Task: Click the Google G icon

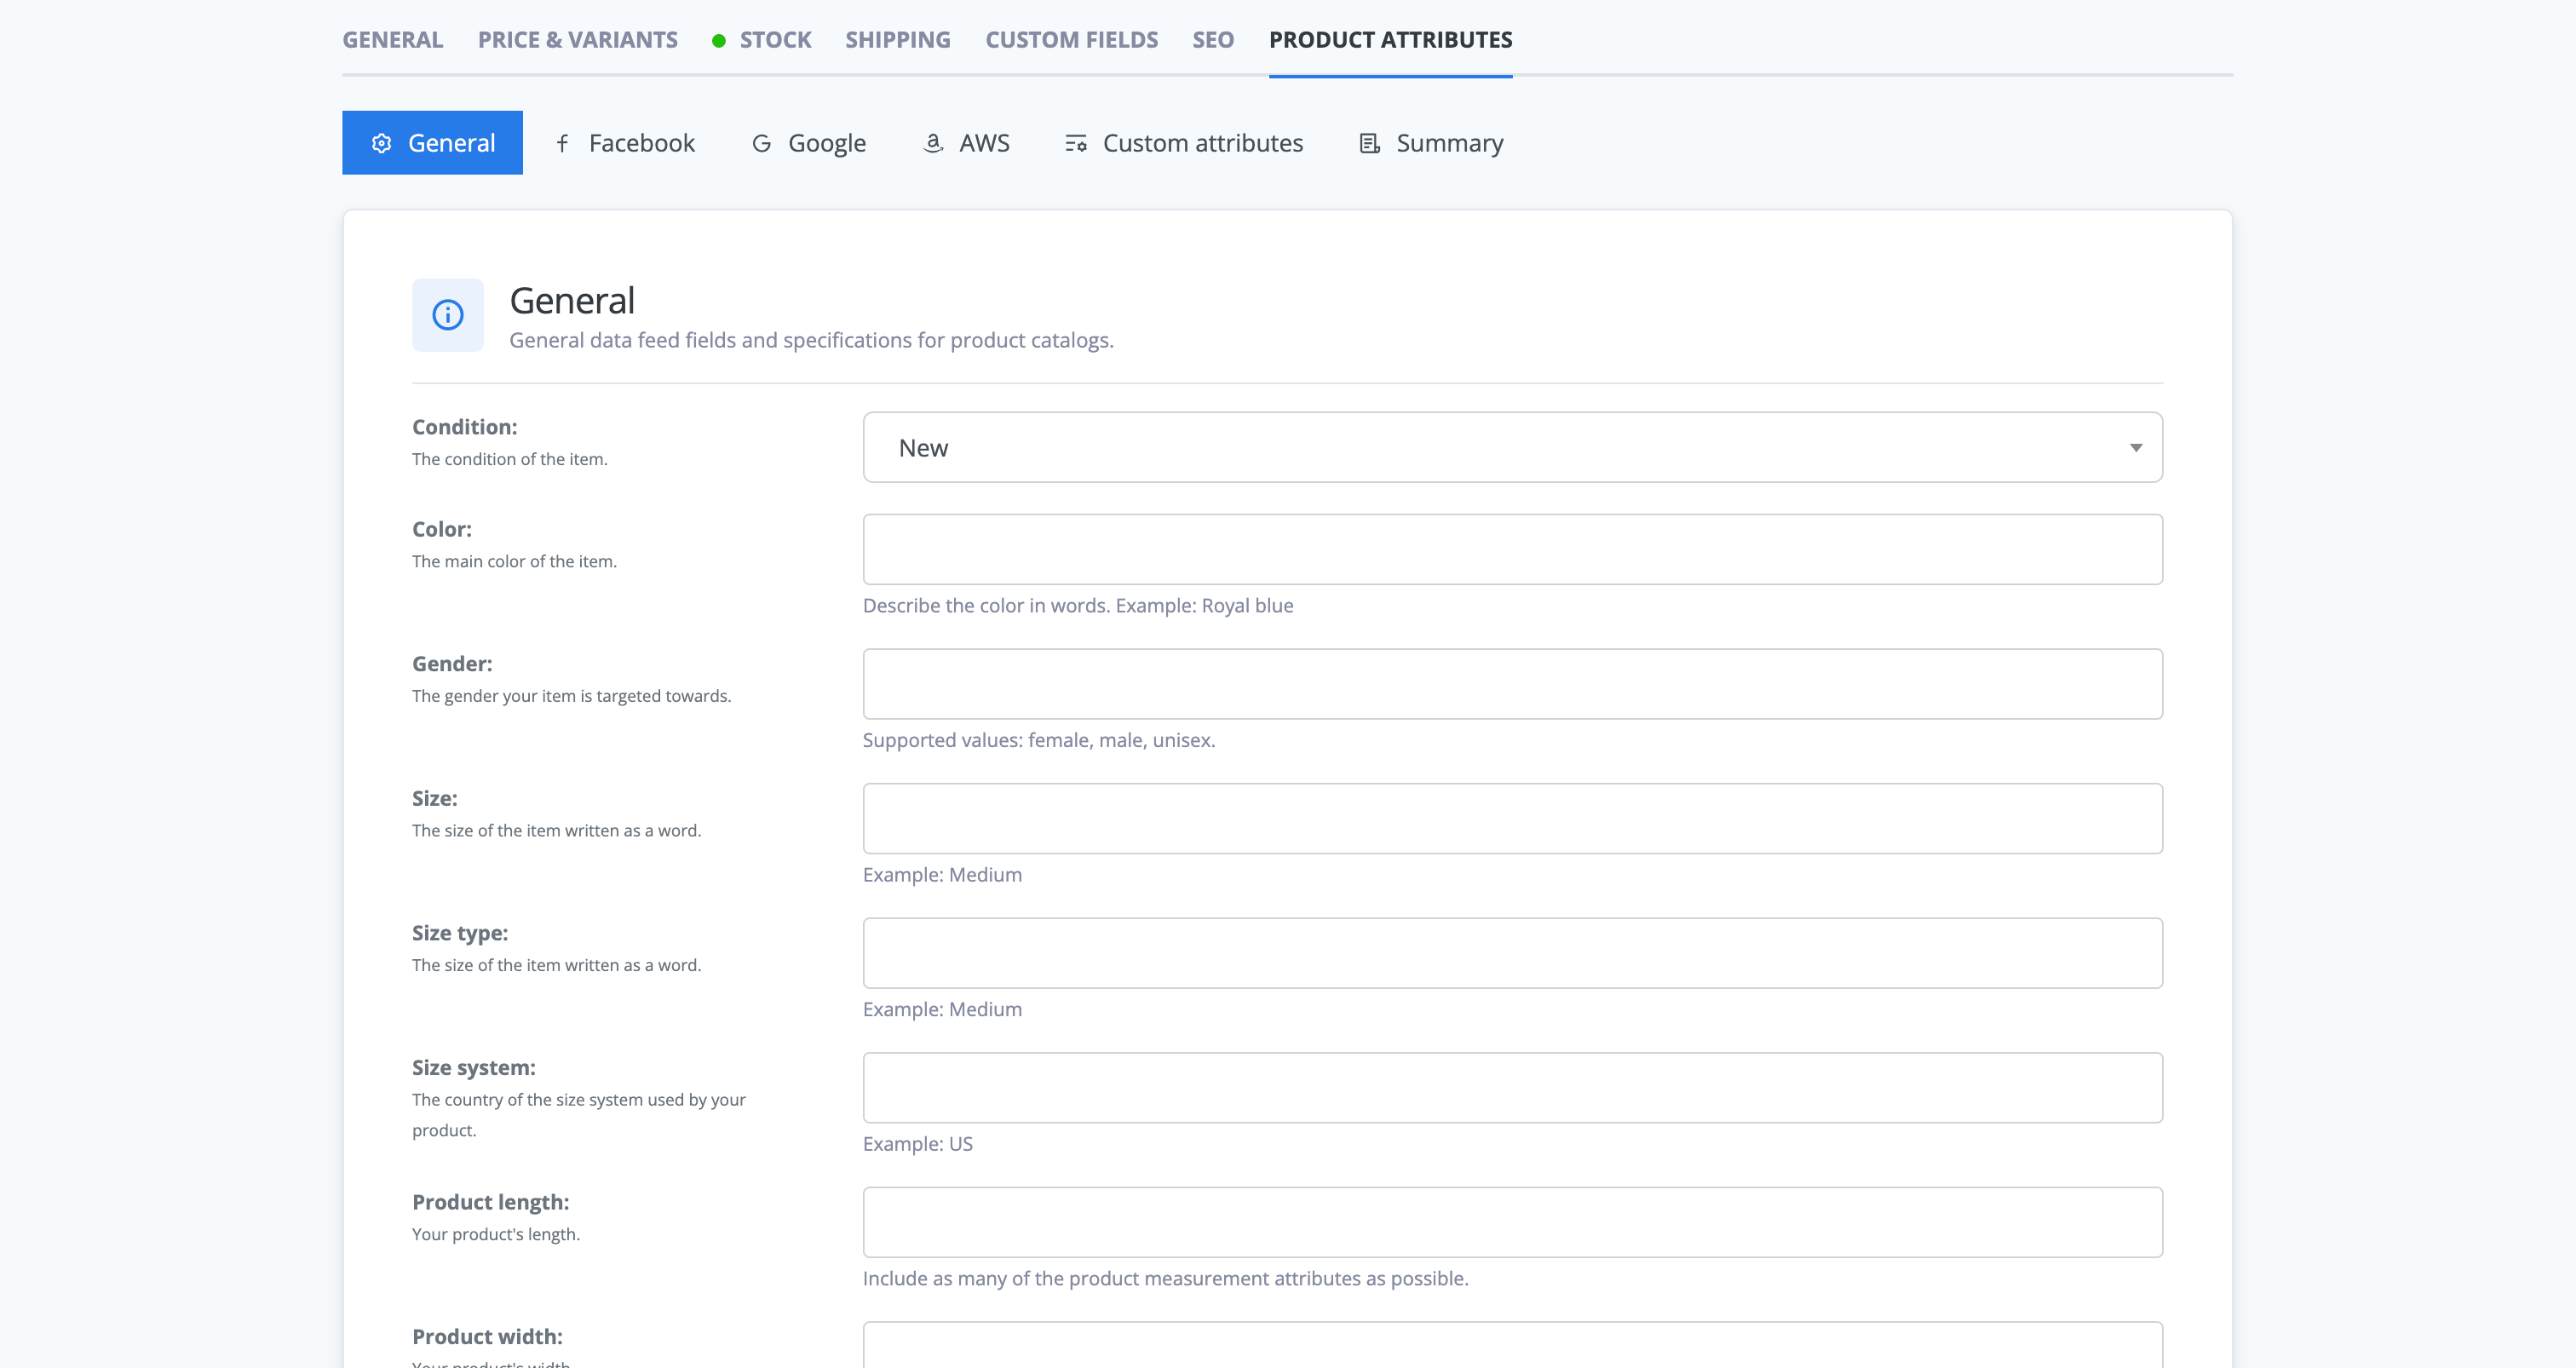Action: [x=761, y=143]
